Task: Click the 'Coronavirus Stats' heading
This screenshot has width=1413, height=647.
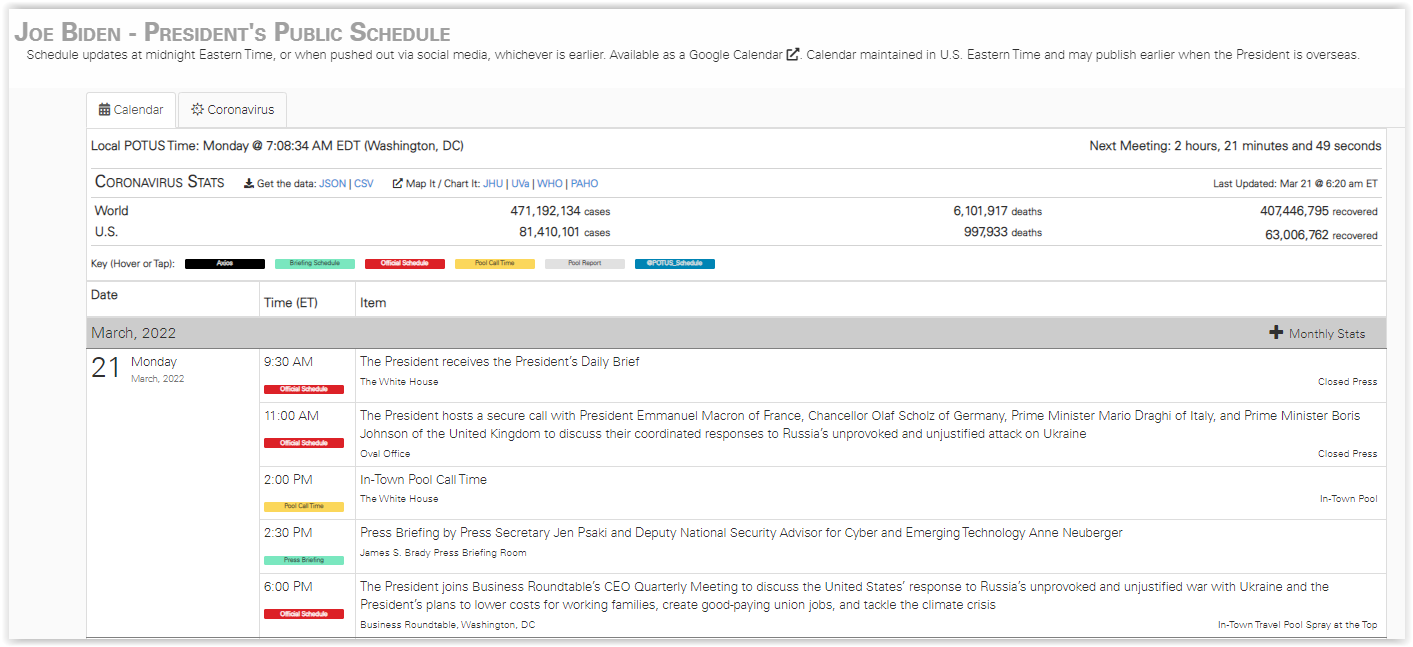Action: pyautogui.click(x=160, y=182)
